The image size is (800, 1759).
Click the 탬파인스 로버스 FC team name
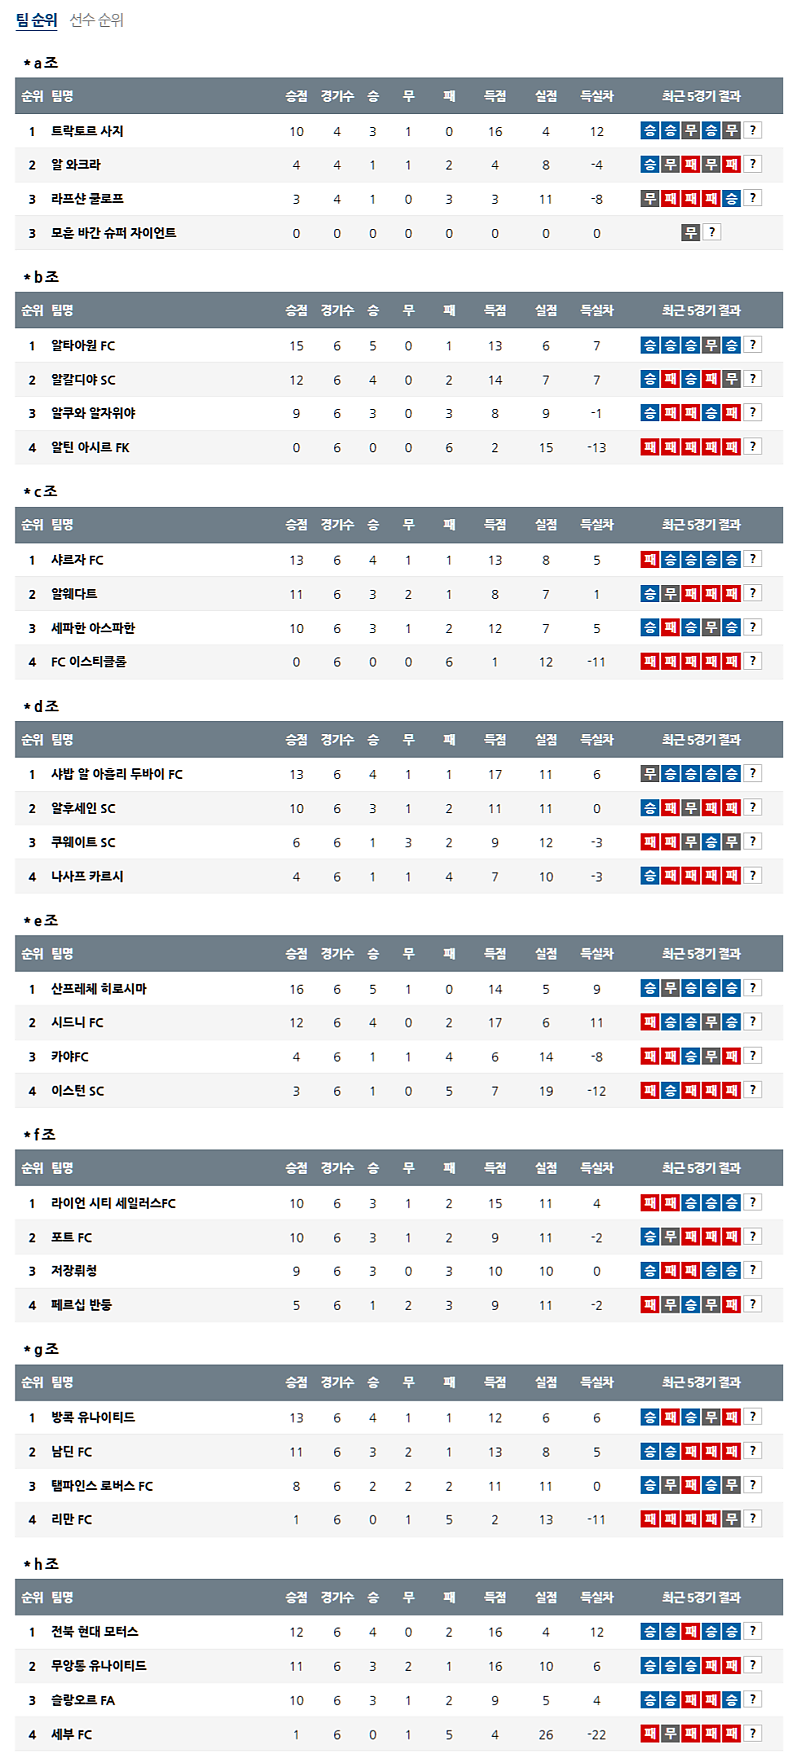(102, 1486)
